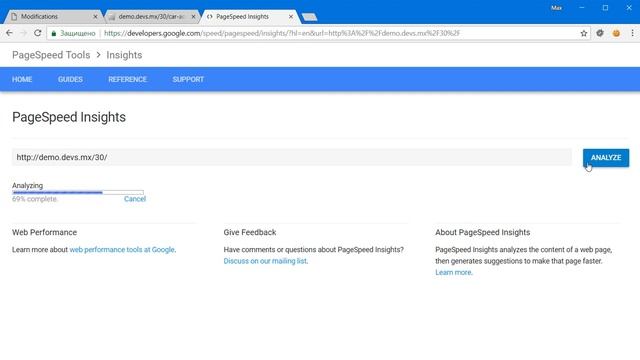Open the Learn more link
This screenshot has width=640, height=360.
pos(453,272)
